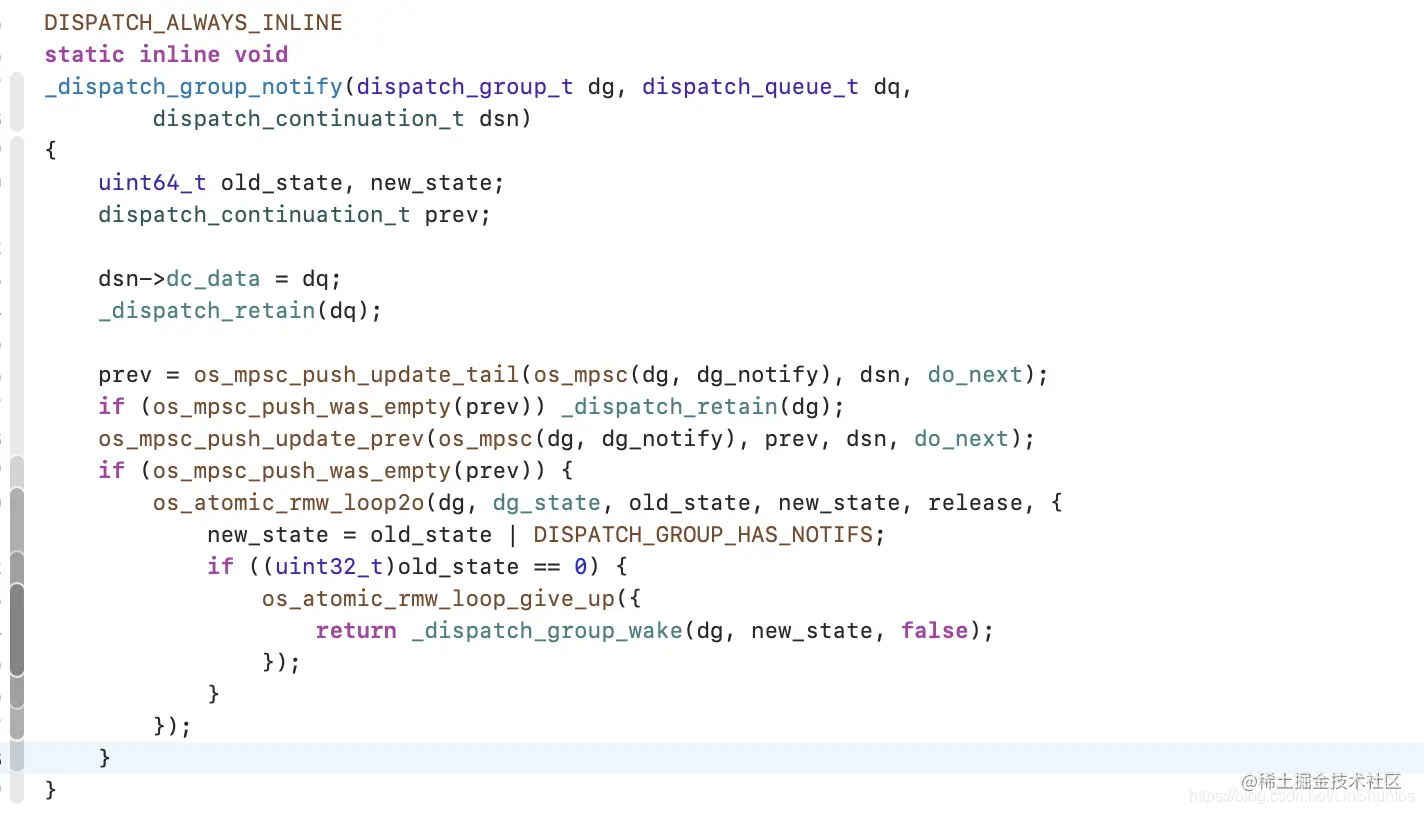Click the os_mpsc_push_update_tail call
1424x814 pixels.
(356, 374)
